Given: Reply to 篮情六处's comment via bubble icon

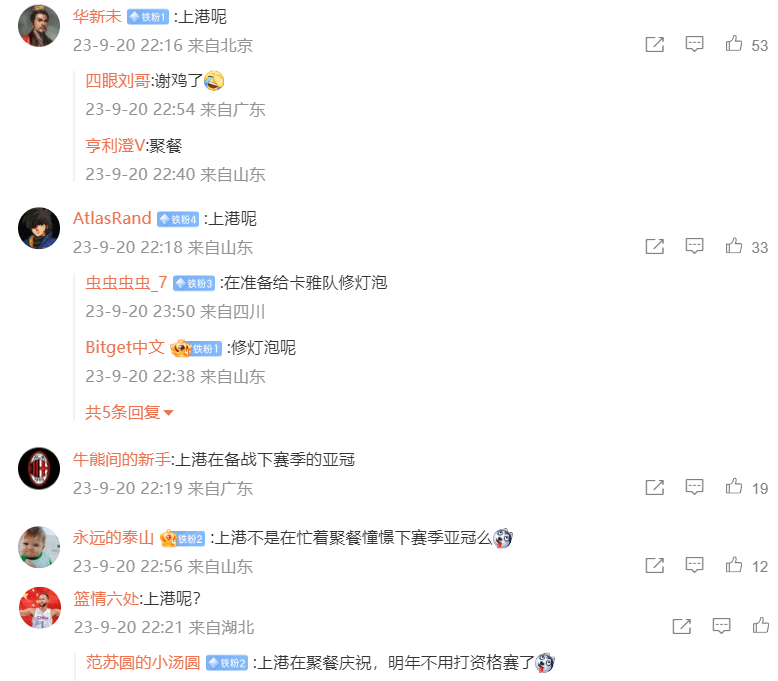Looking at the screenshot, I should [721, 626].
